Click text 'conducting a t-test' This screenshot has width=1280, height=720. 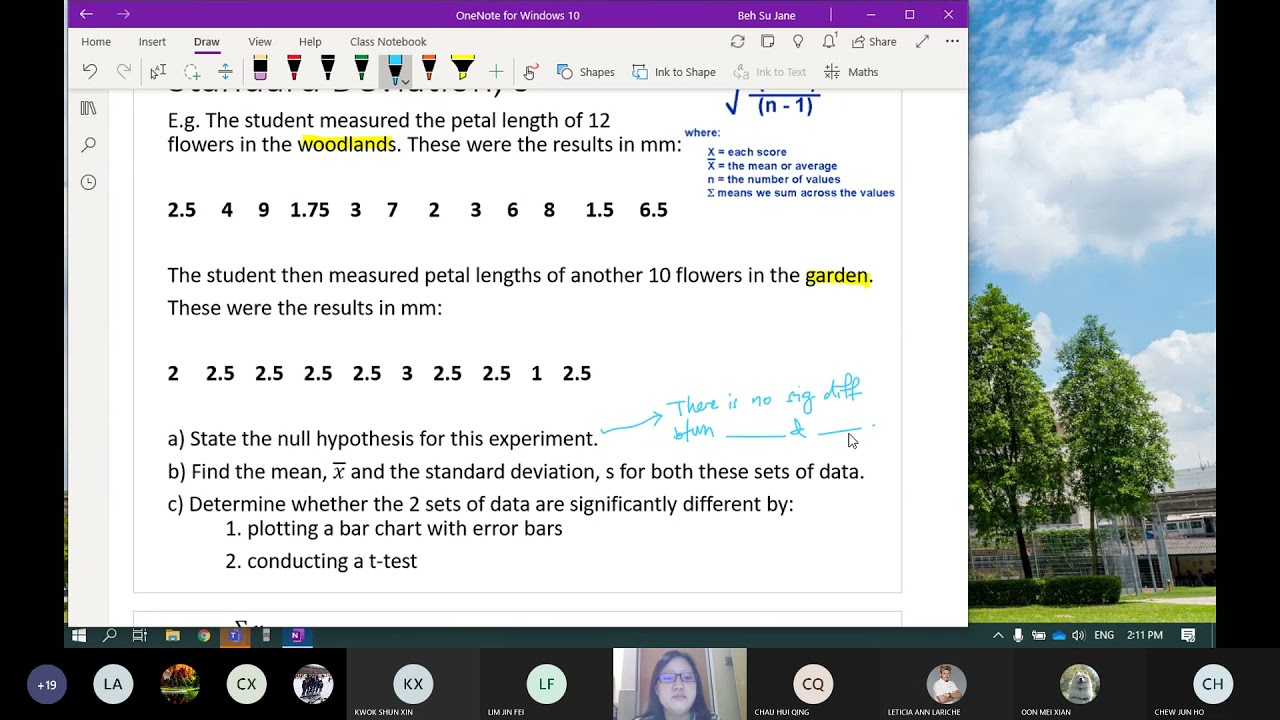coord(332,561)
